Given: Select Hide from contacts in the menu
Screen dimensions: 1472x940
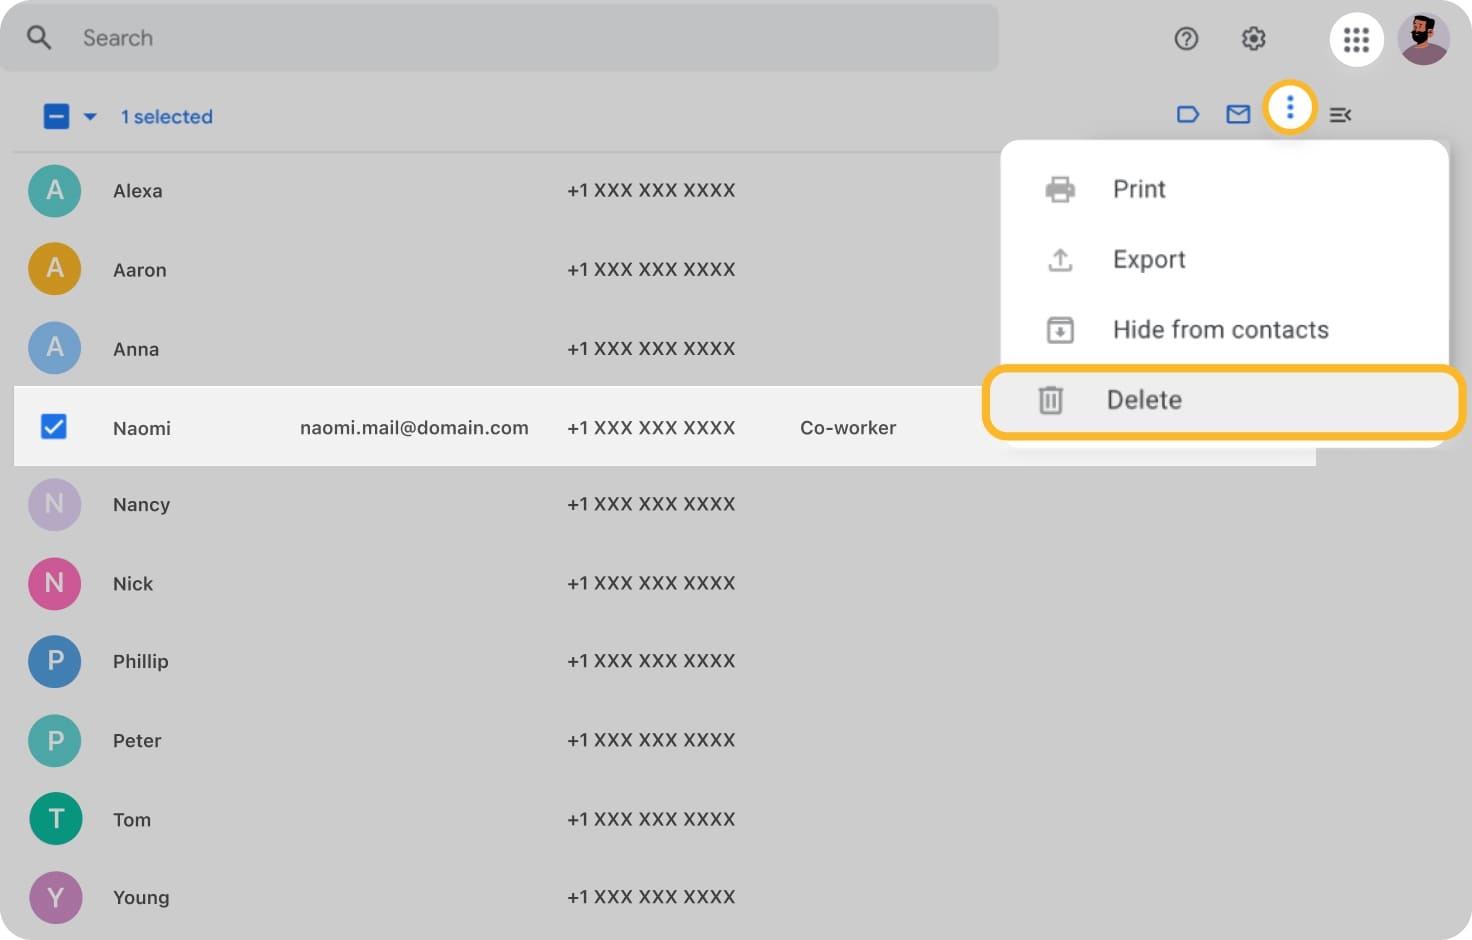Looking at the screenshot, I should tap(1220, 329).
